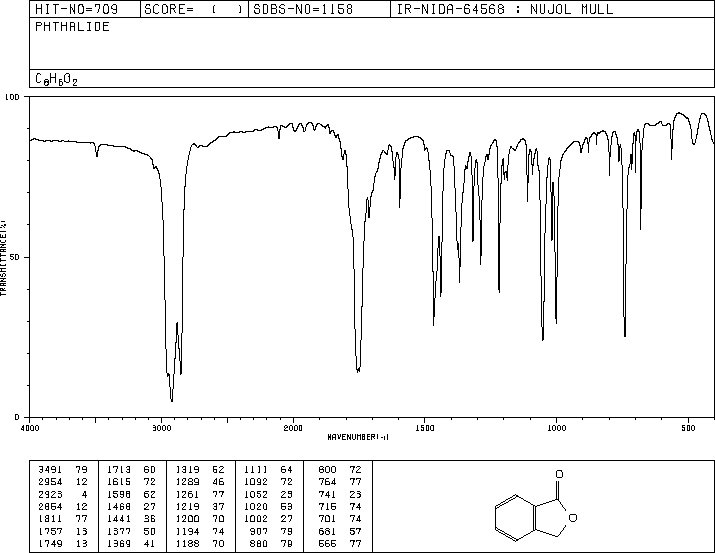This screenshot has height=553, width=715.
Task: Click the TRANSMITTANCE axis title
Action: coord(3,258)
